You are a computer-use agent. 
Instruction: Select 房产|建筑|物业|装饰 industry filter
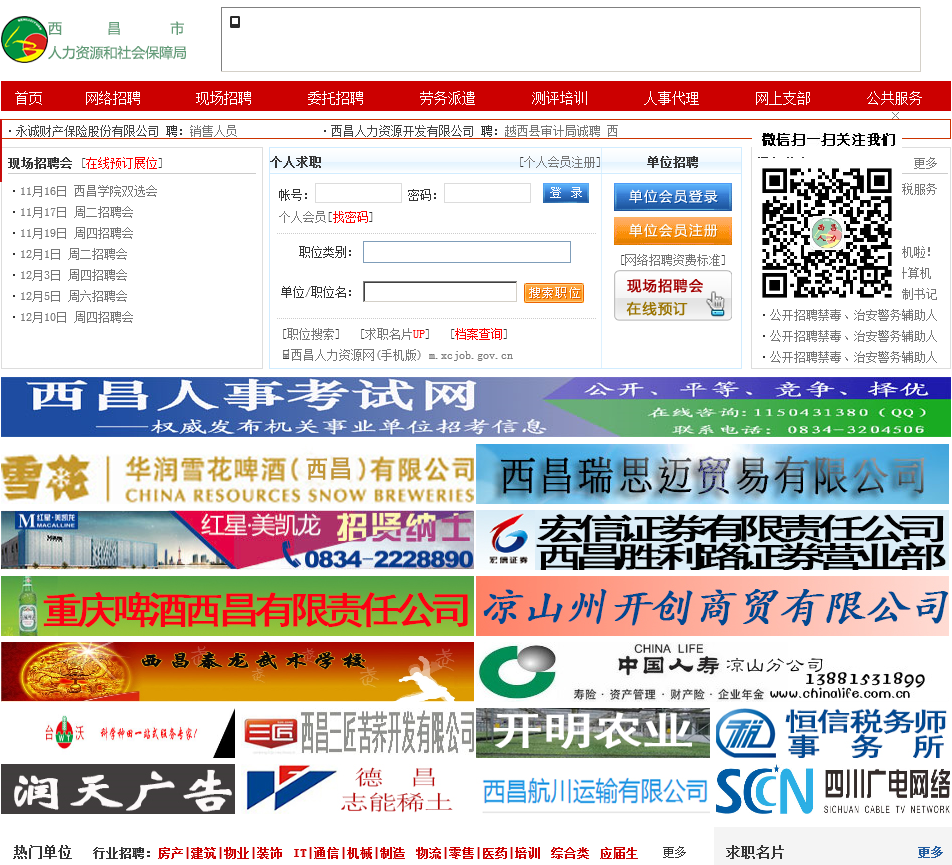pyautogui.click(x=220, y=853)
